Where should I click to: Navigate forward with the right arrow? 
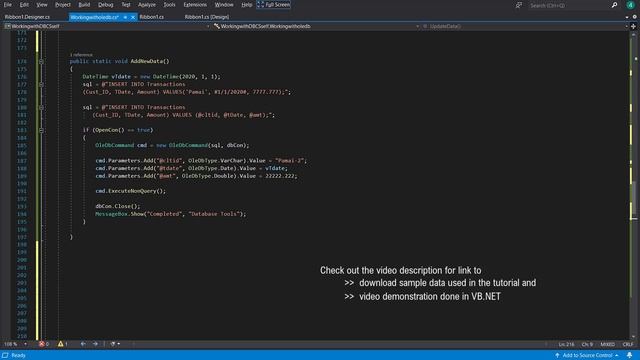(x=95, y=344)
